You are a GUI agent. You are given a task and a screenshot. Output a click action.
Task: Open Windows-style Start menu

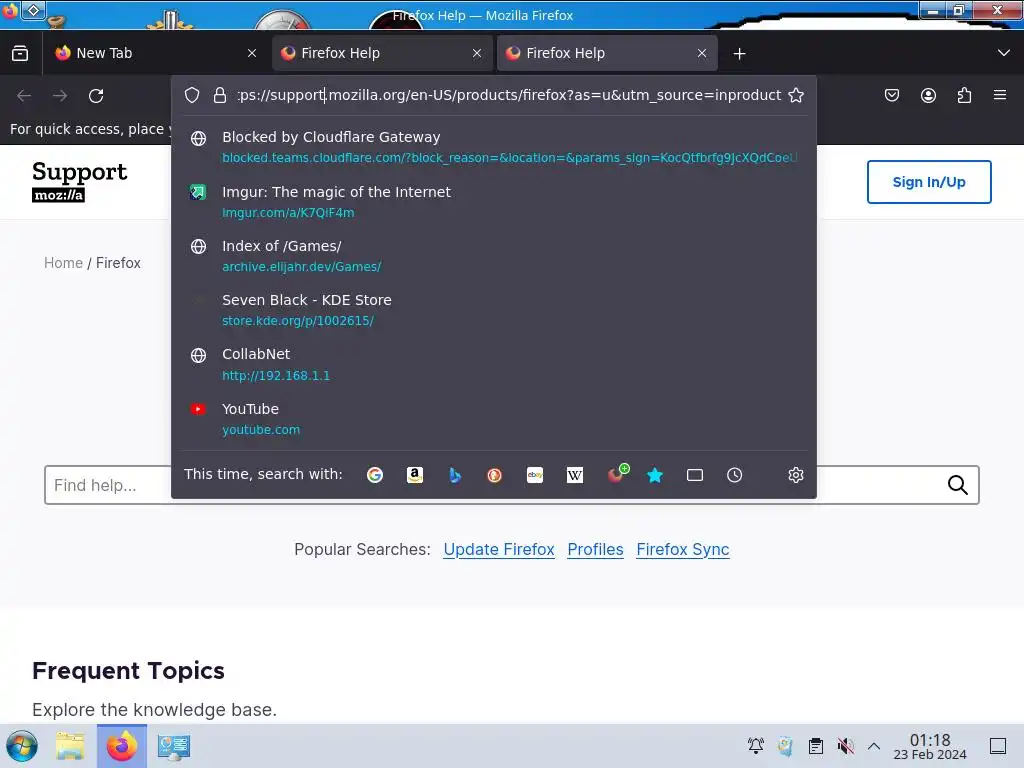click(x=22, y=746)
